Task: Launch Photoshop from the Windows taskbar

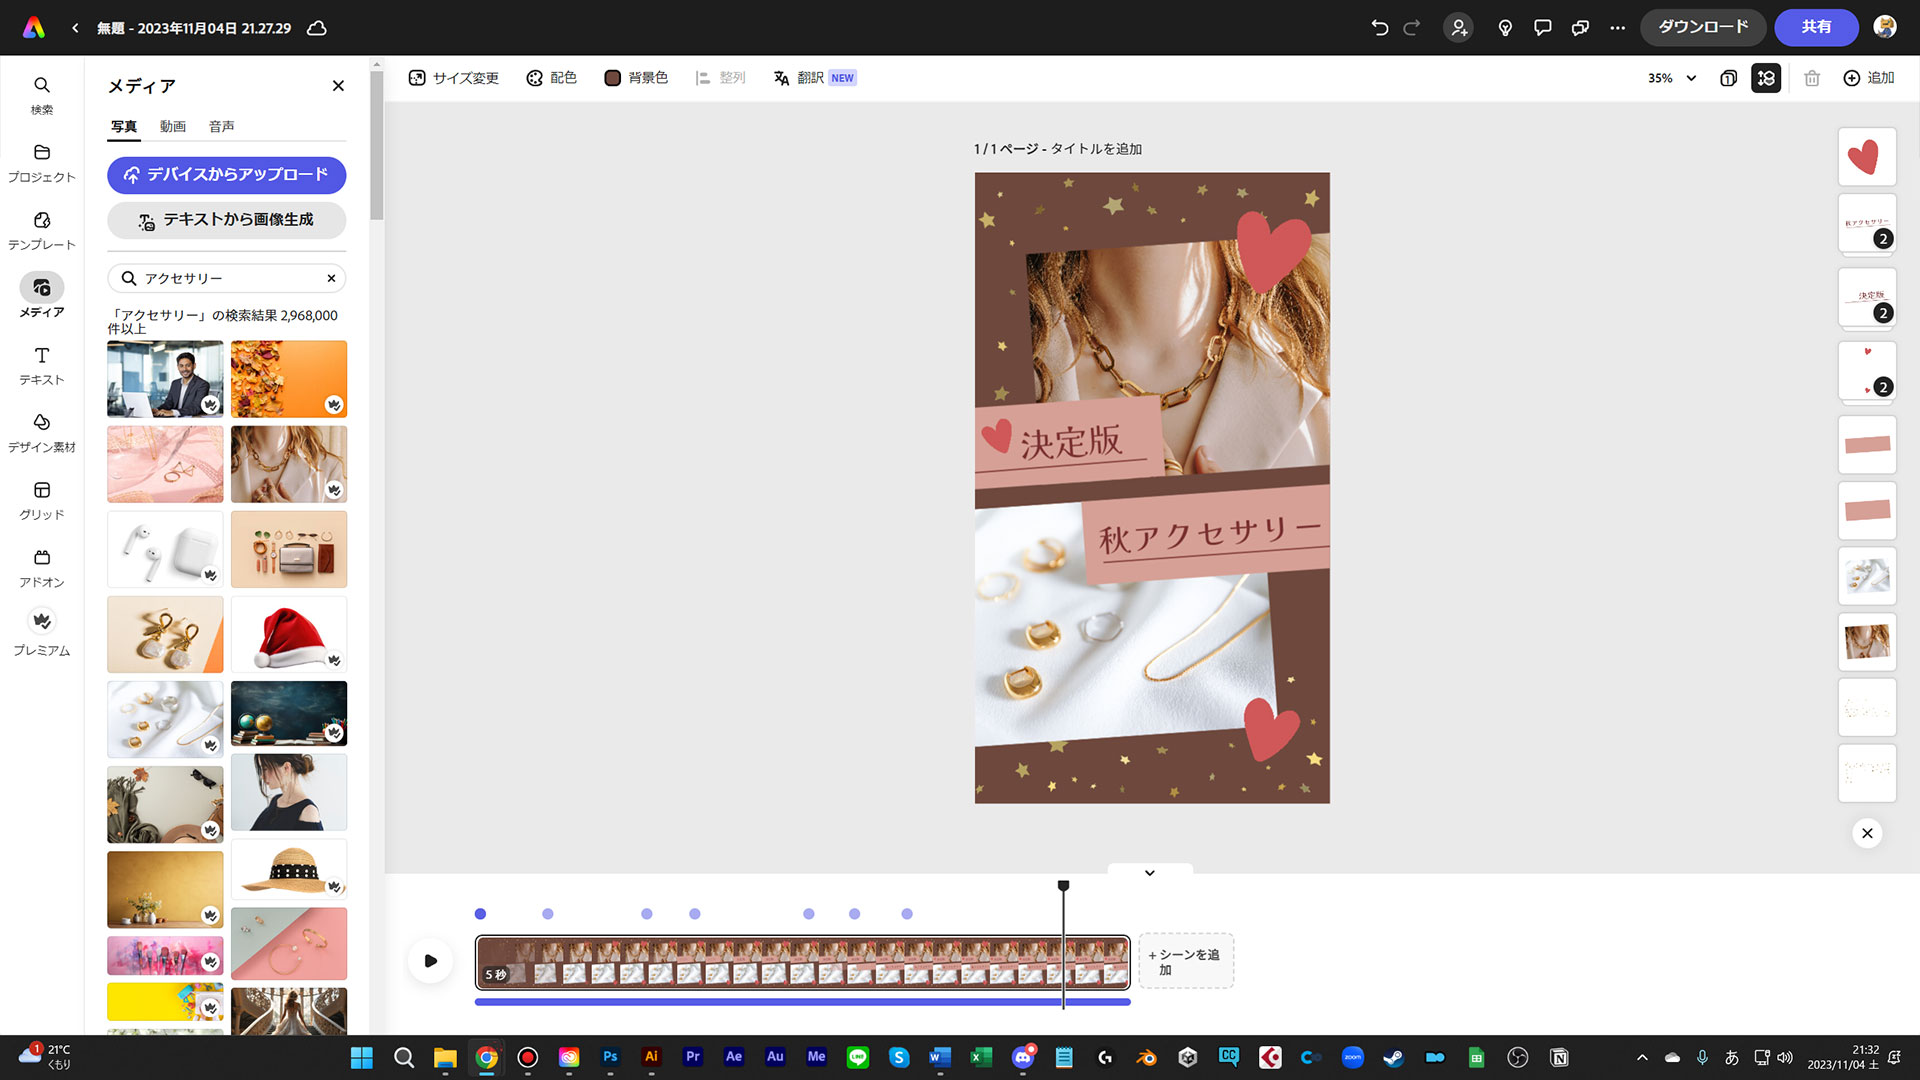Action: click(610, 1057)
